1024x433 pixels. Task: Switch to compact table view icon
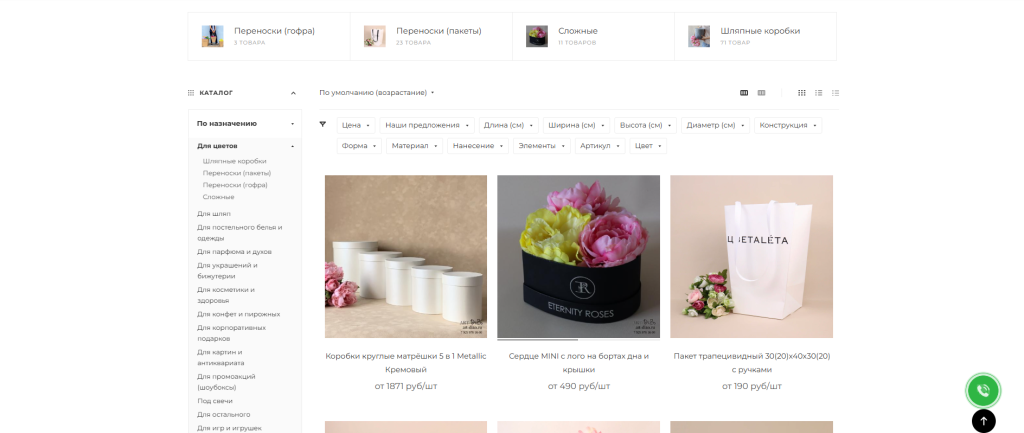pyautogui.click(x=835, y=93)
